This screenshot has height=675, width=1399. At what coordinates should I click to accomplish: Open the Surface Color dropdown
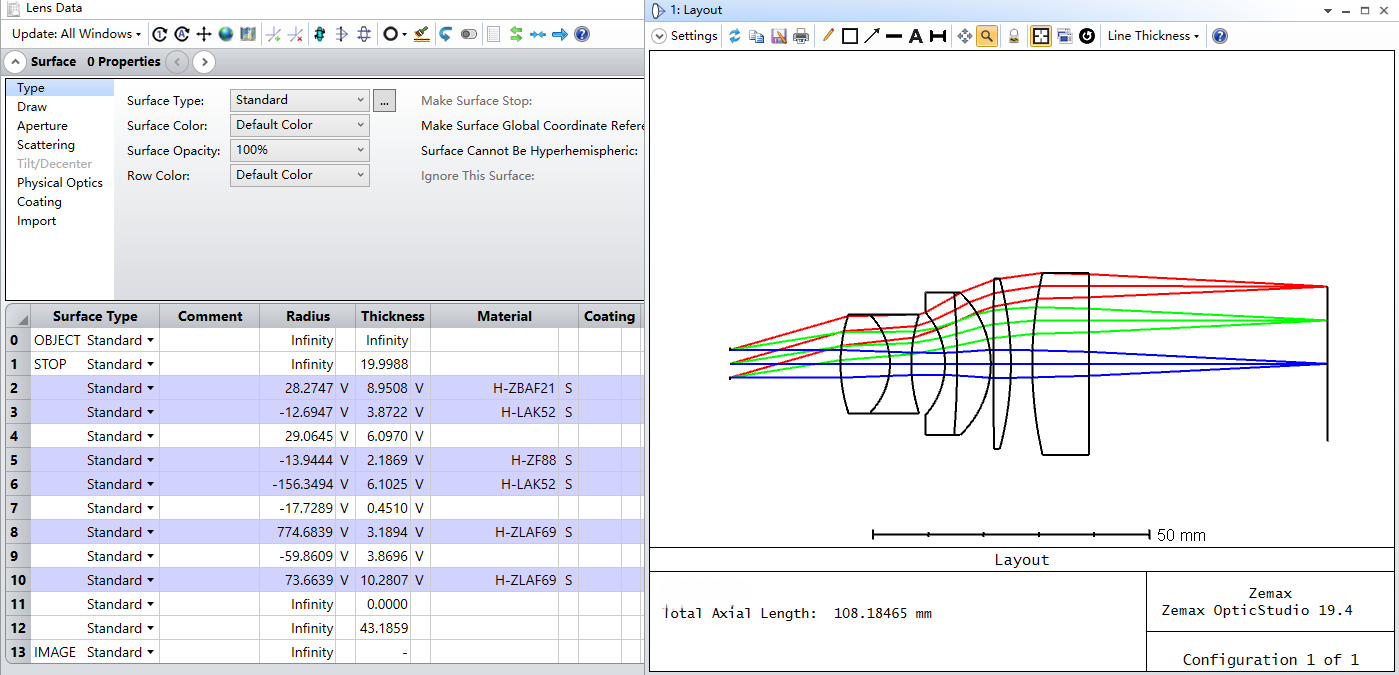pyautogui.click(x=300, y=125)
